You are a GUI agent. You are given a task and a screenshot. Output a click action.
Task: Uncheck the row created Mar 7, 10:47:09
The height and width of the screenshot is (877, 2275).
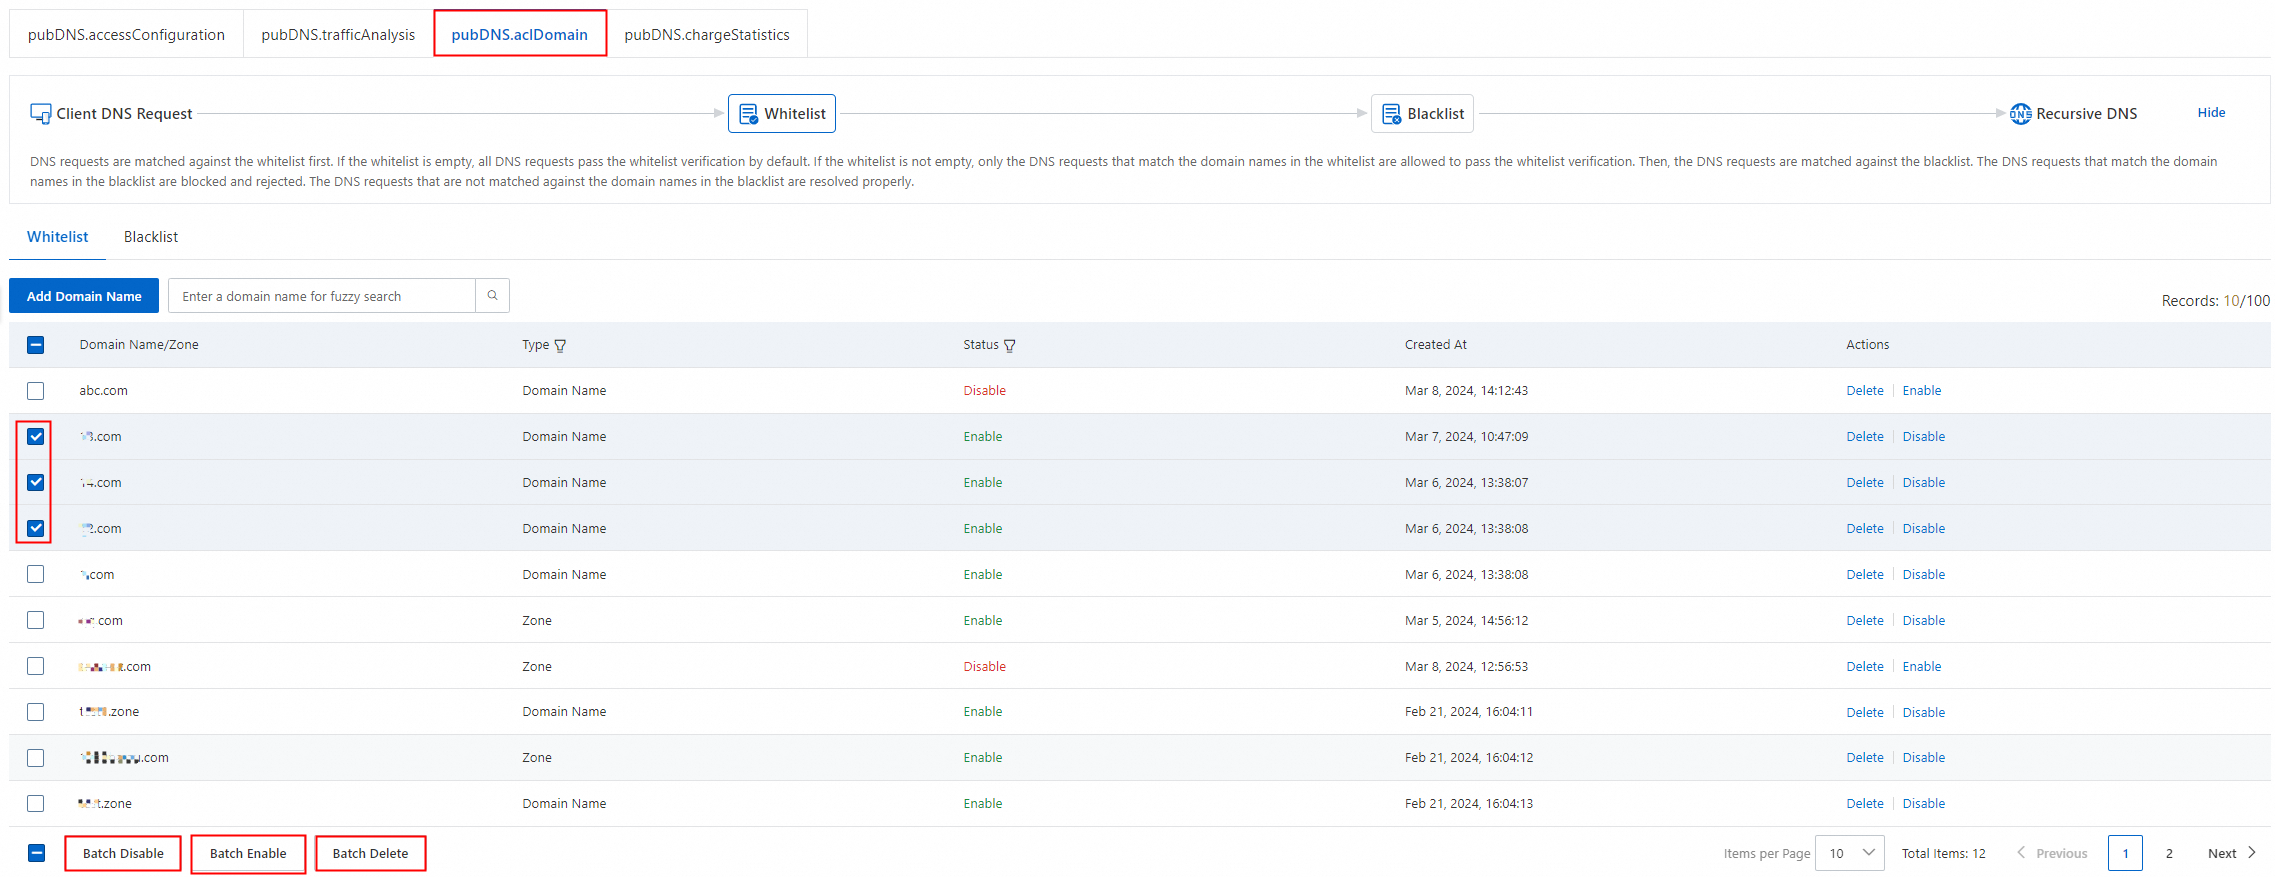[x=36, y=437]
